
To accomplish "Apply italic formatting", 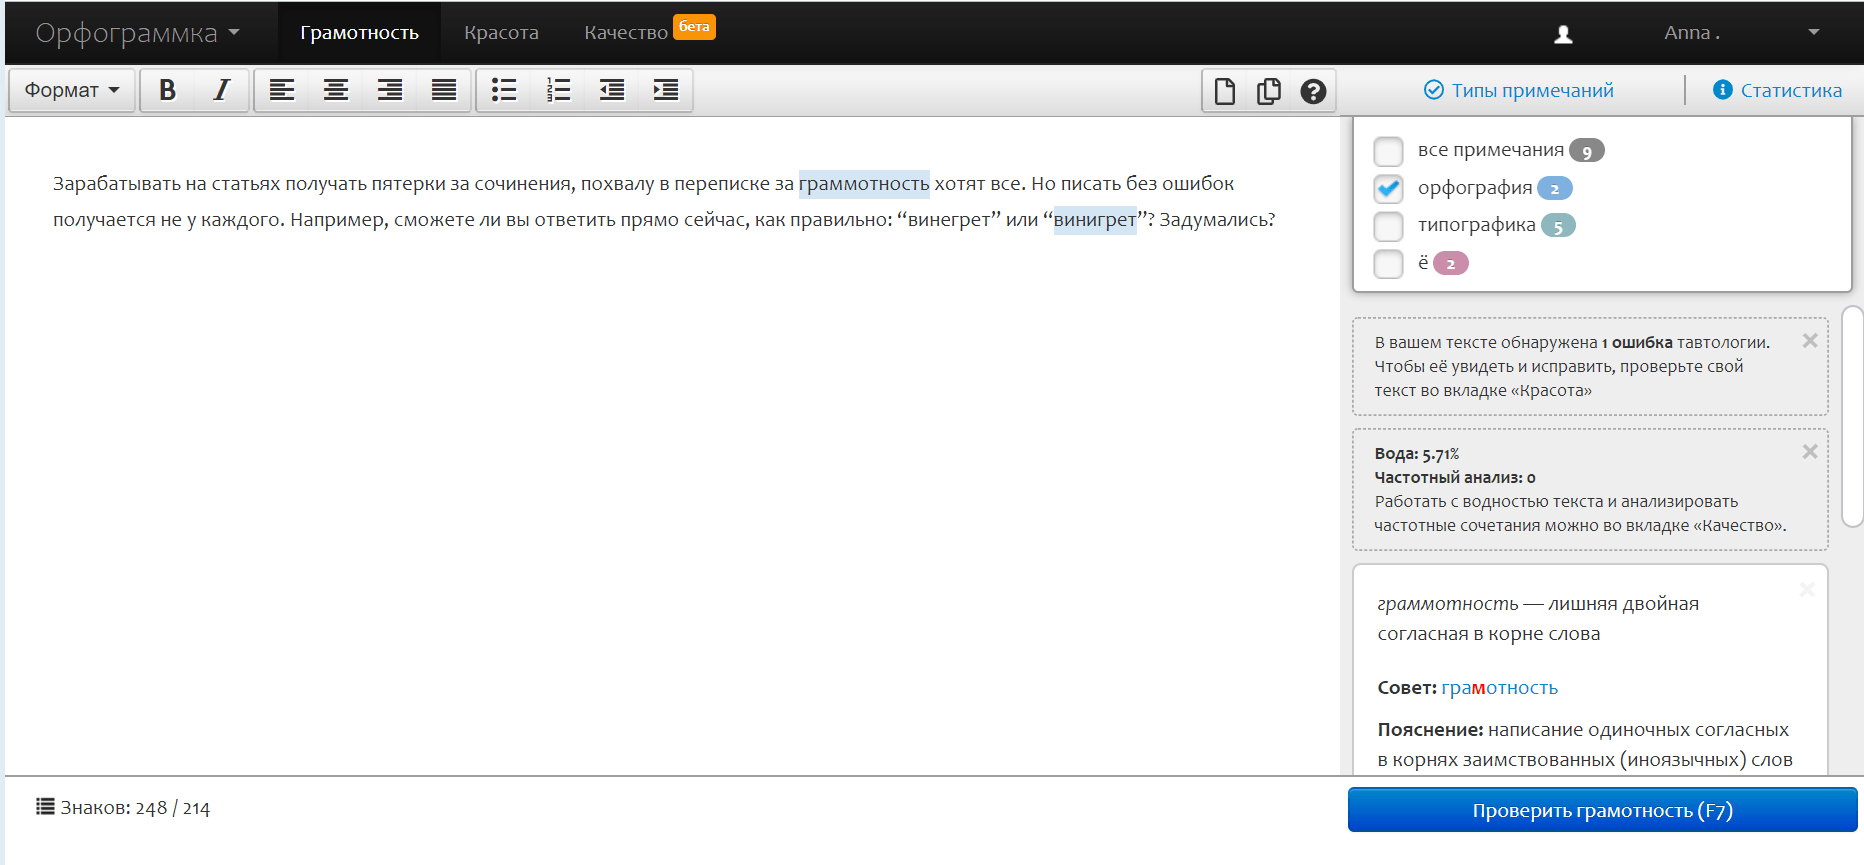I will tap(221, 90).
